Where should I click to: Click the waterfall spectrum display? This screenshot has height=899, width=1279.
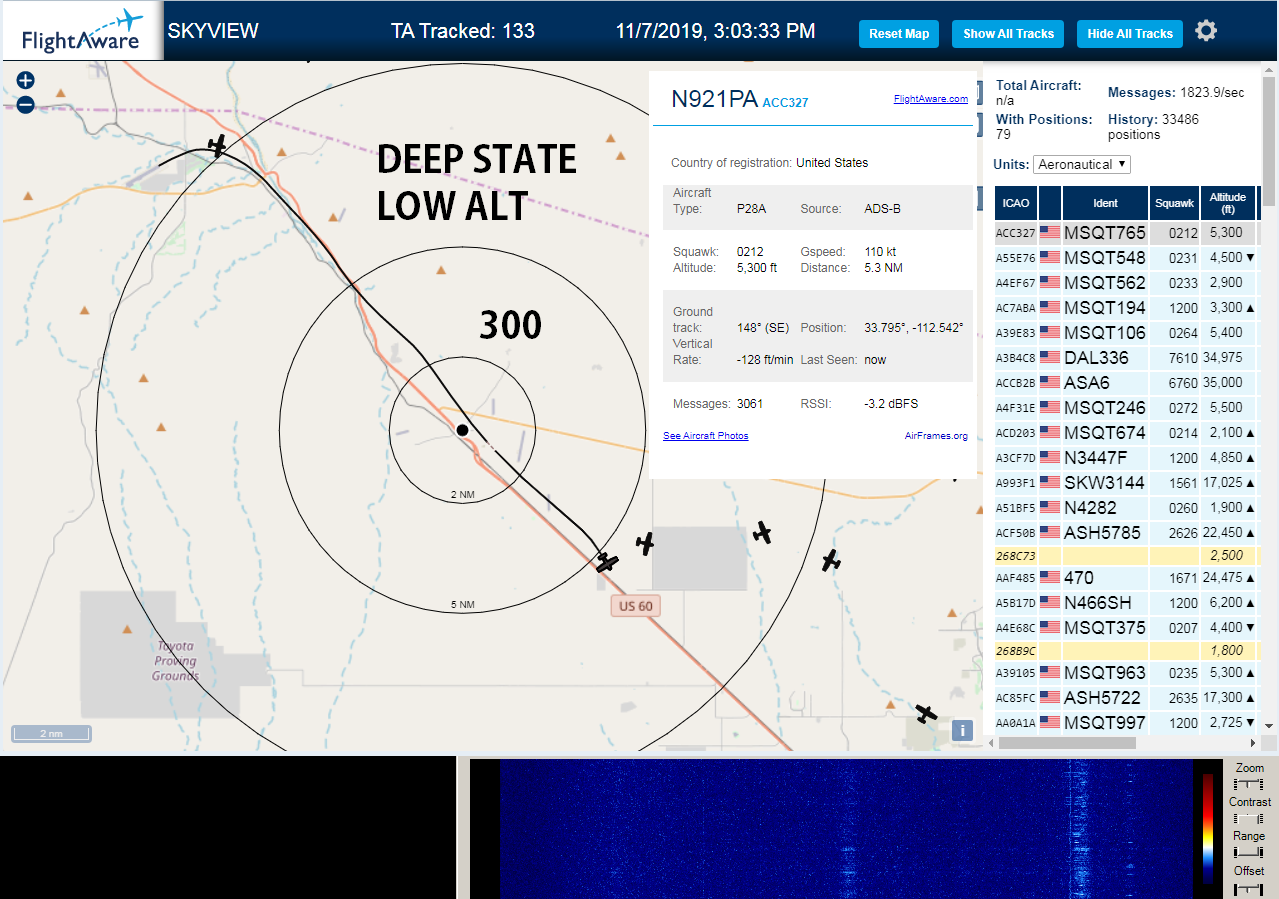pyautogui.click(x=846, y=828)
